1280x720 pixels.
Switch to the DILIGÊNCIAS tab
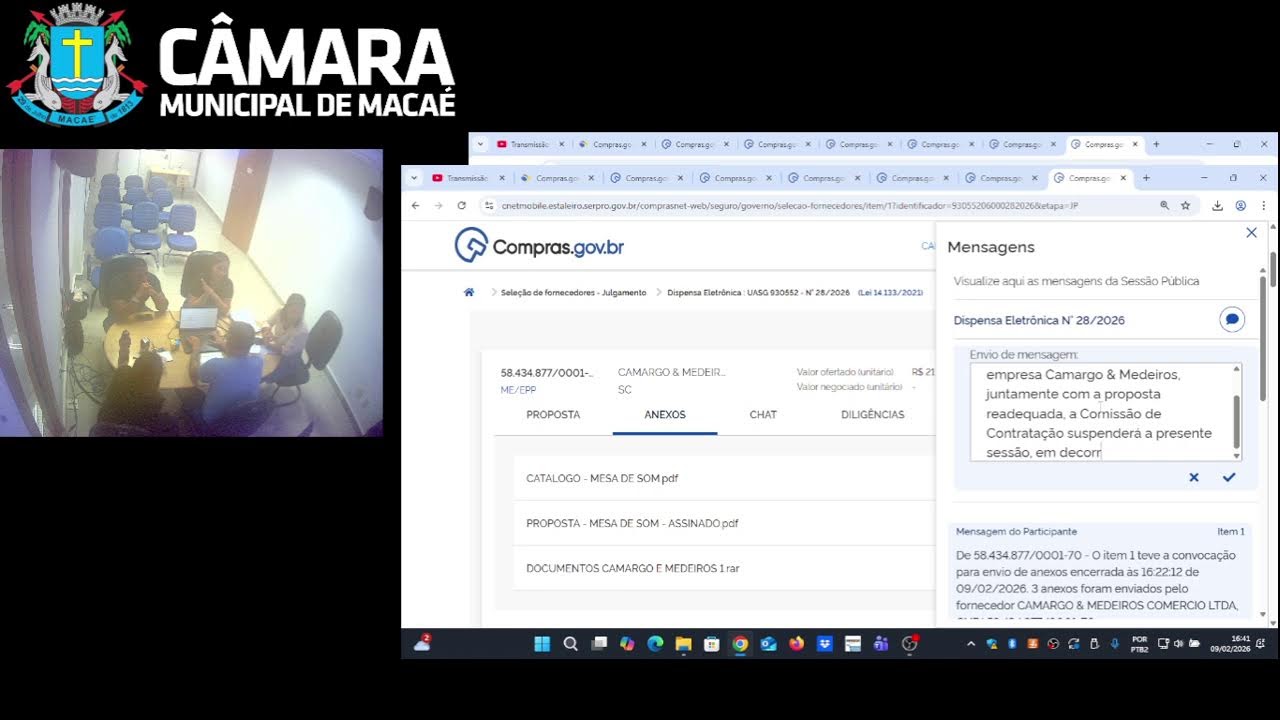(x=873, y=415)
